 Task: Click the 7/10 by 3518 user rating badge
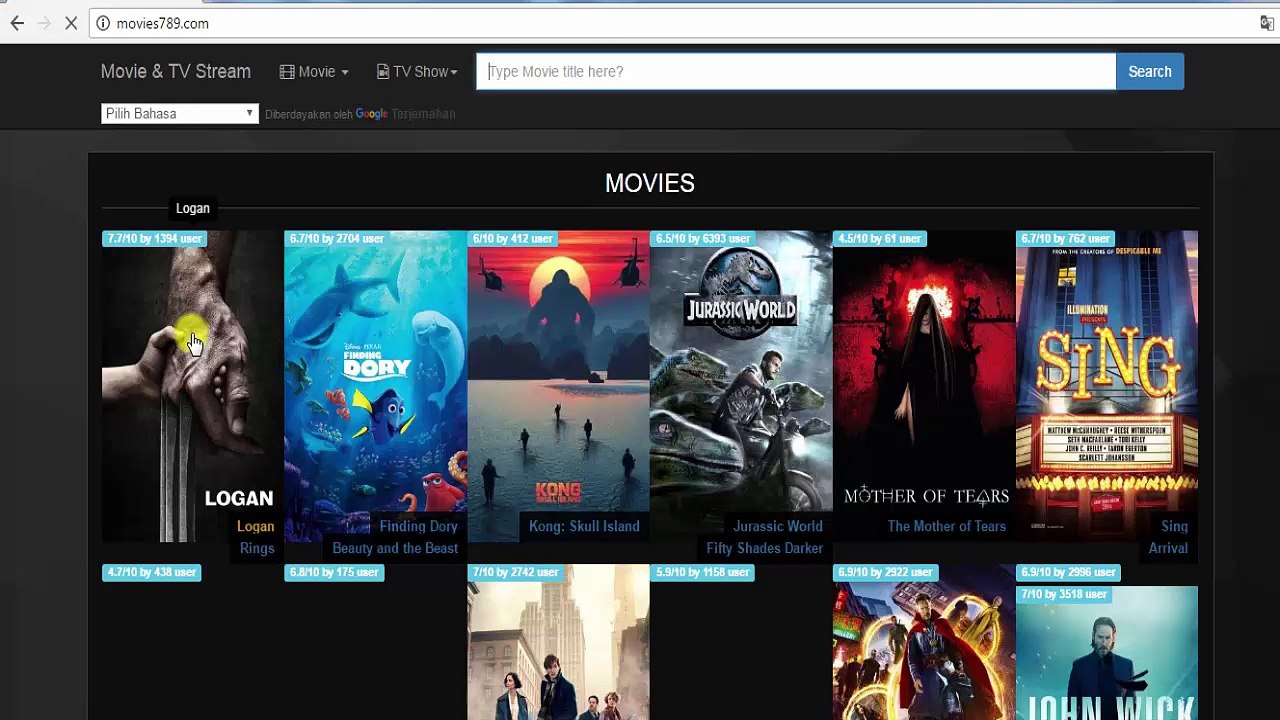coord(1065,594)
